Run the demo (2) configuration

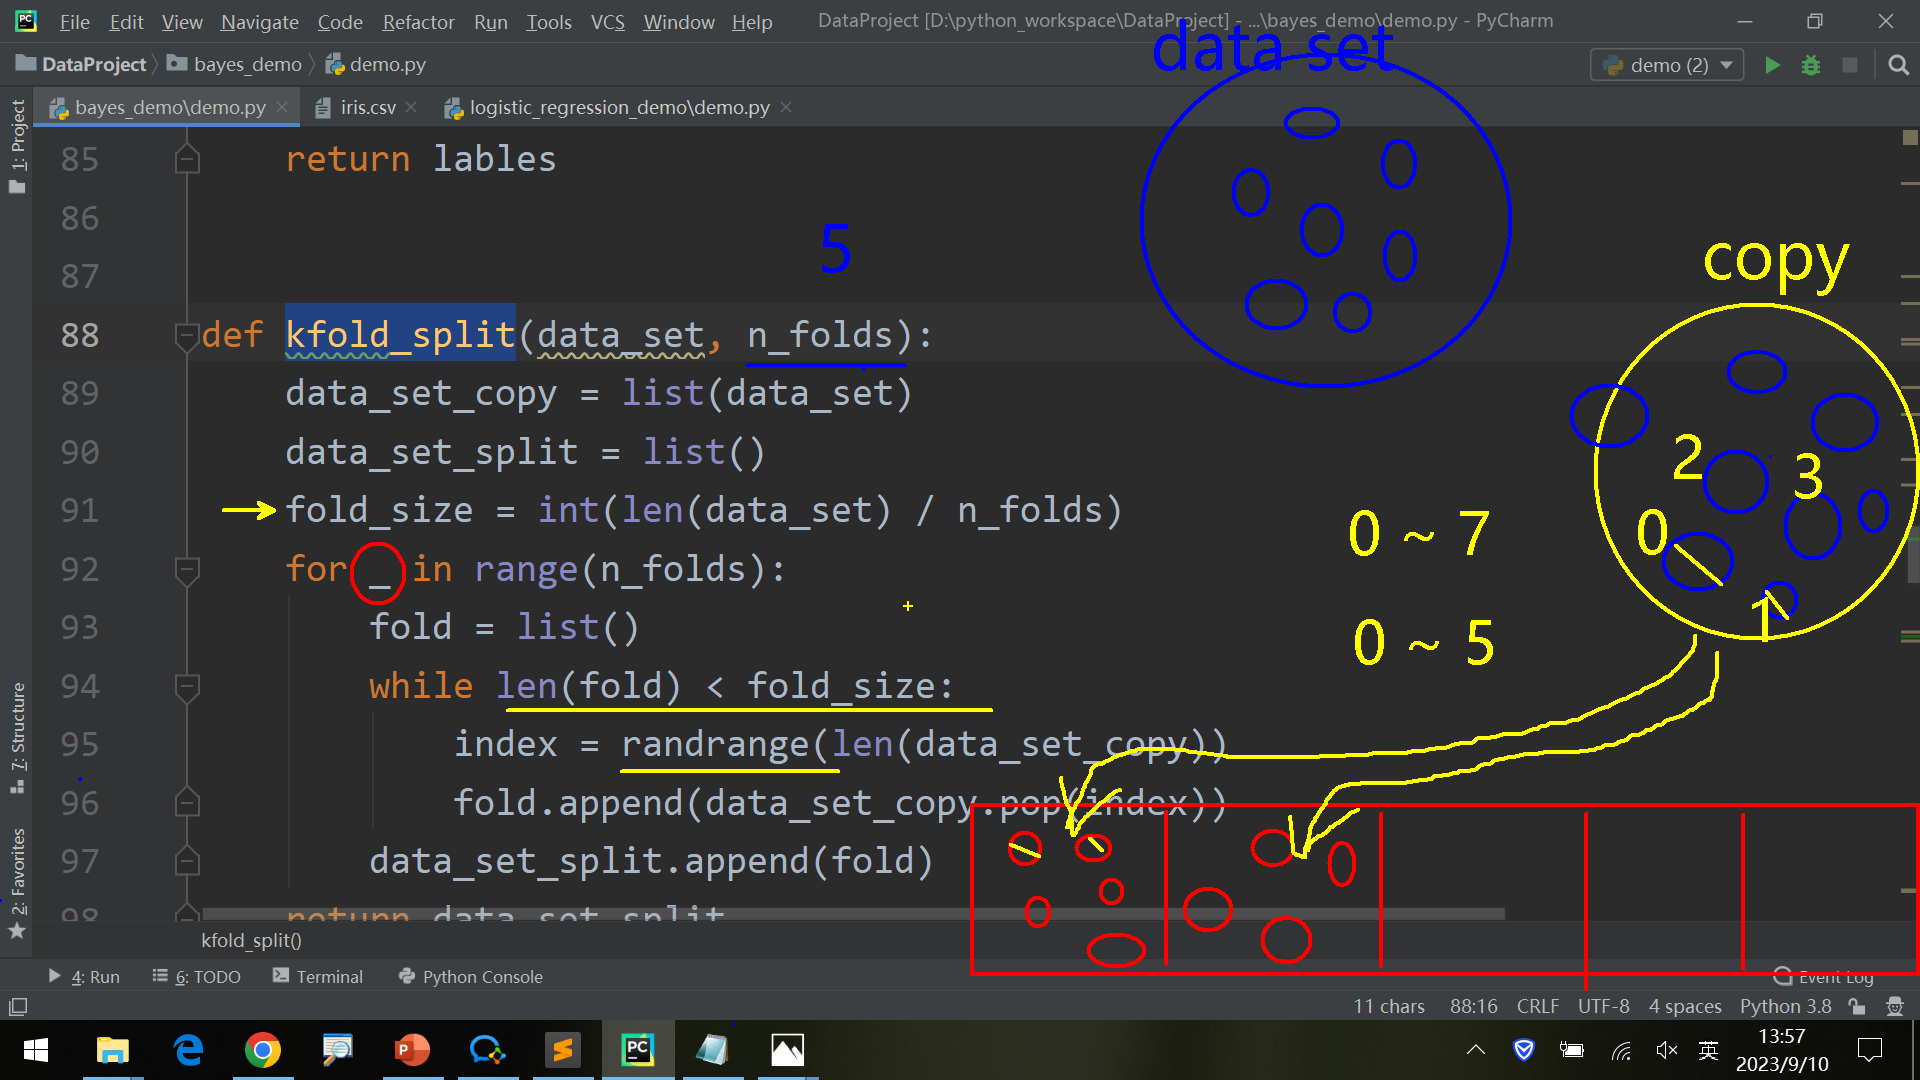(1772, 65)
